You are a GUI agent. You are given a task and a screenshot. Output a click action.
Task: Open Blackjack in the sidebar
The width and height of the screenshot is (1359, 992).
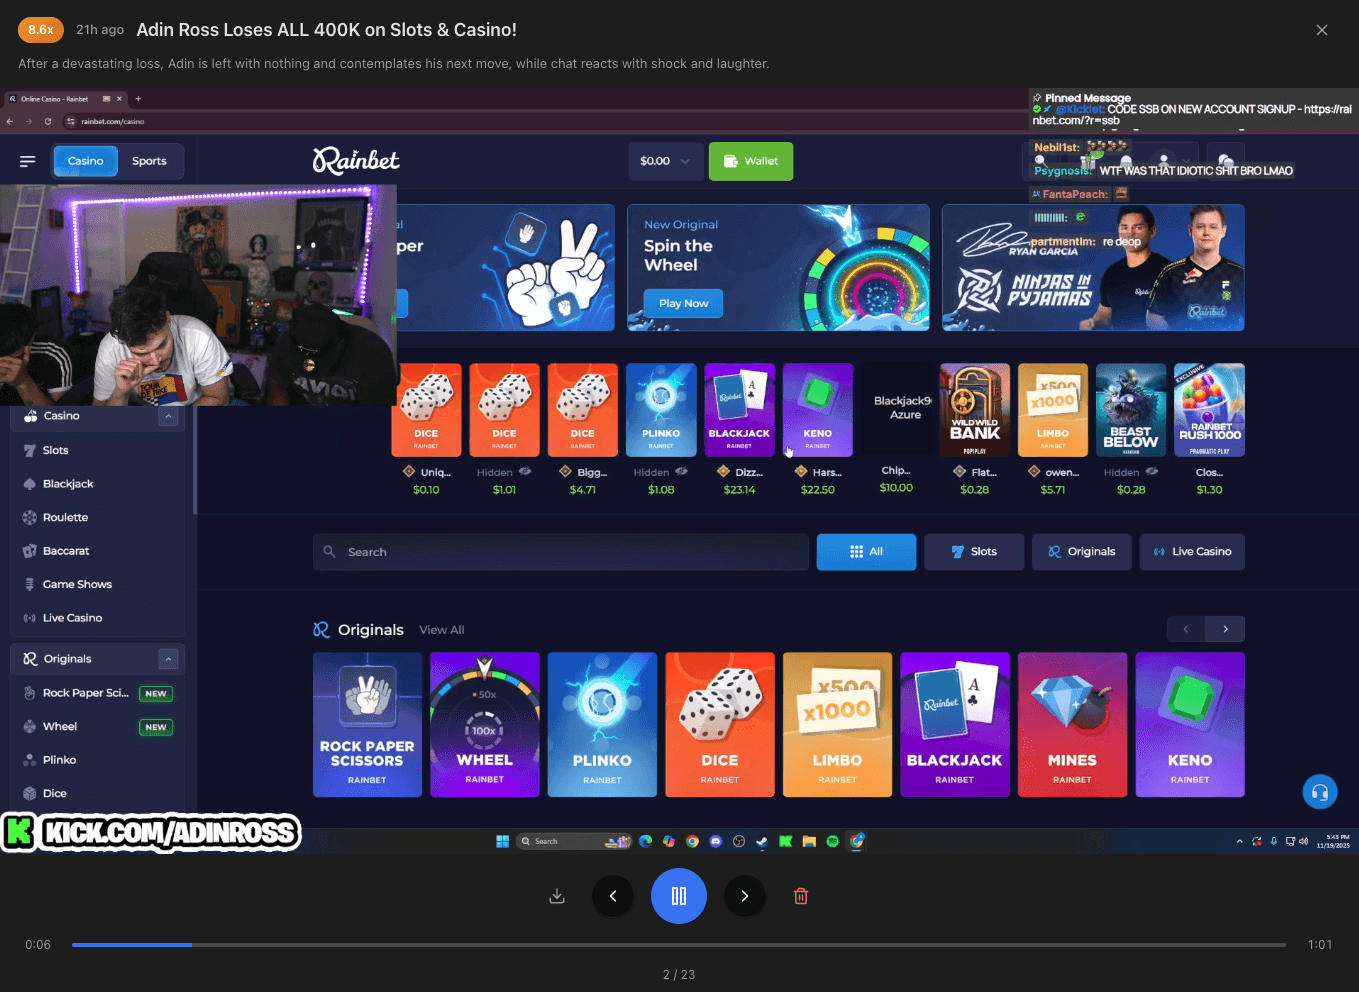[68, 484]
